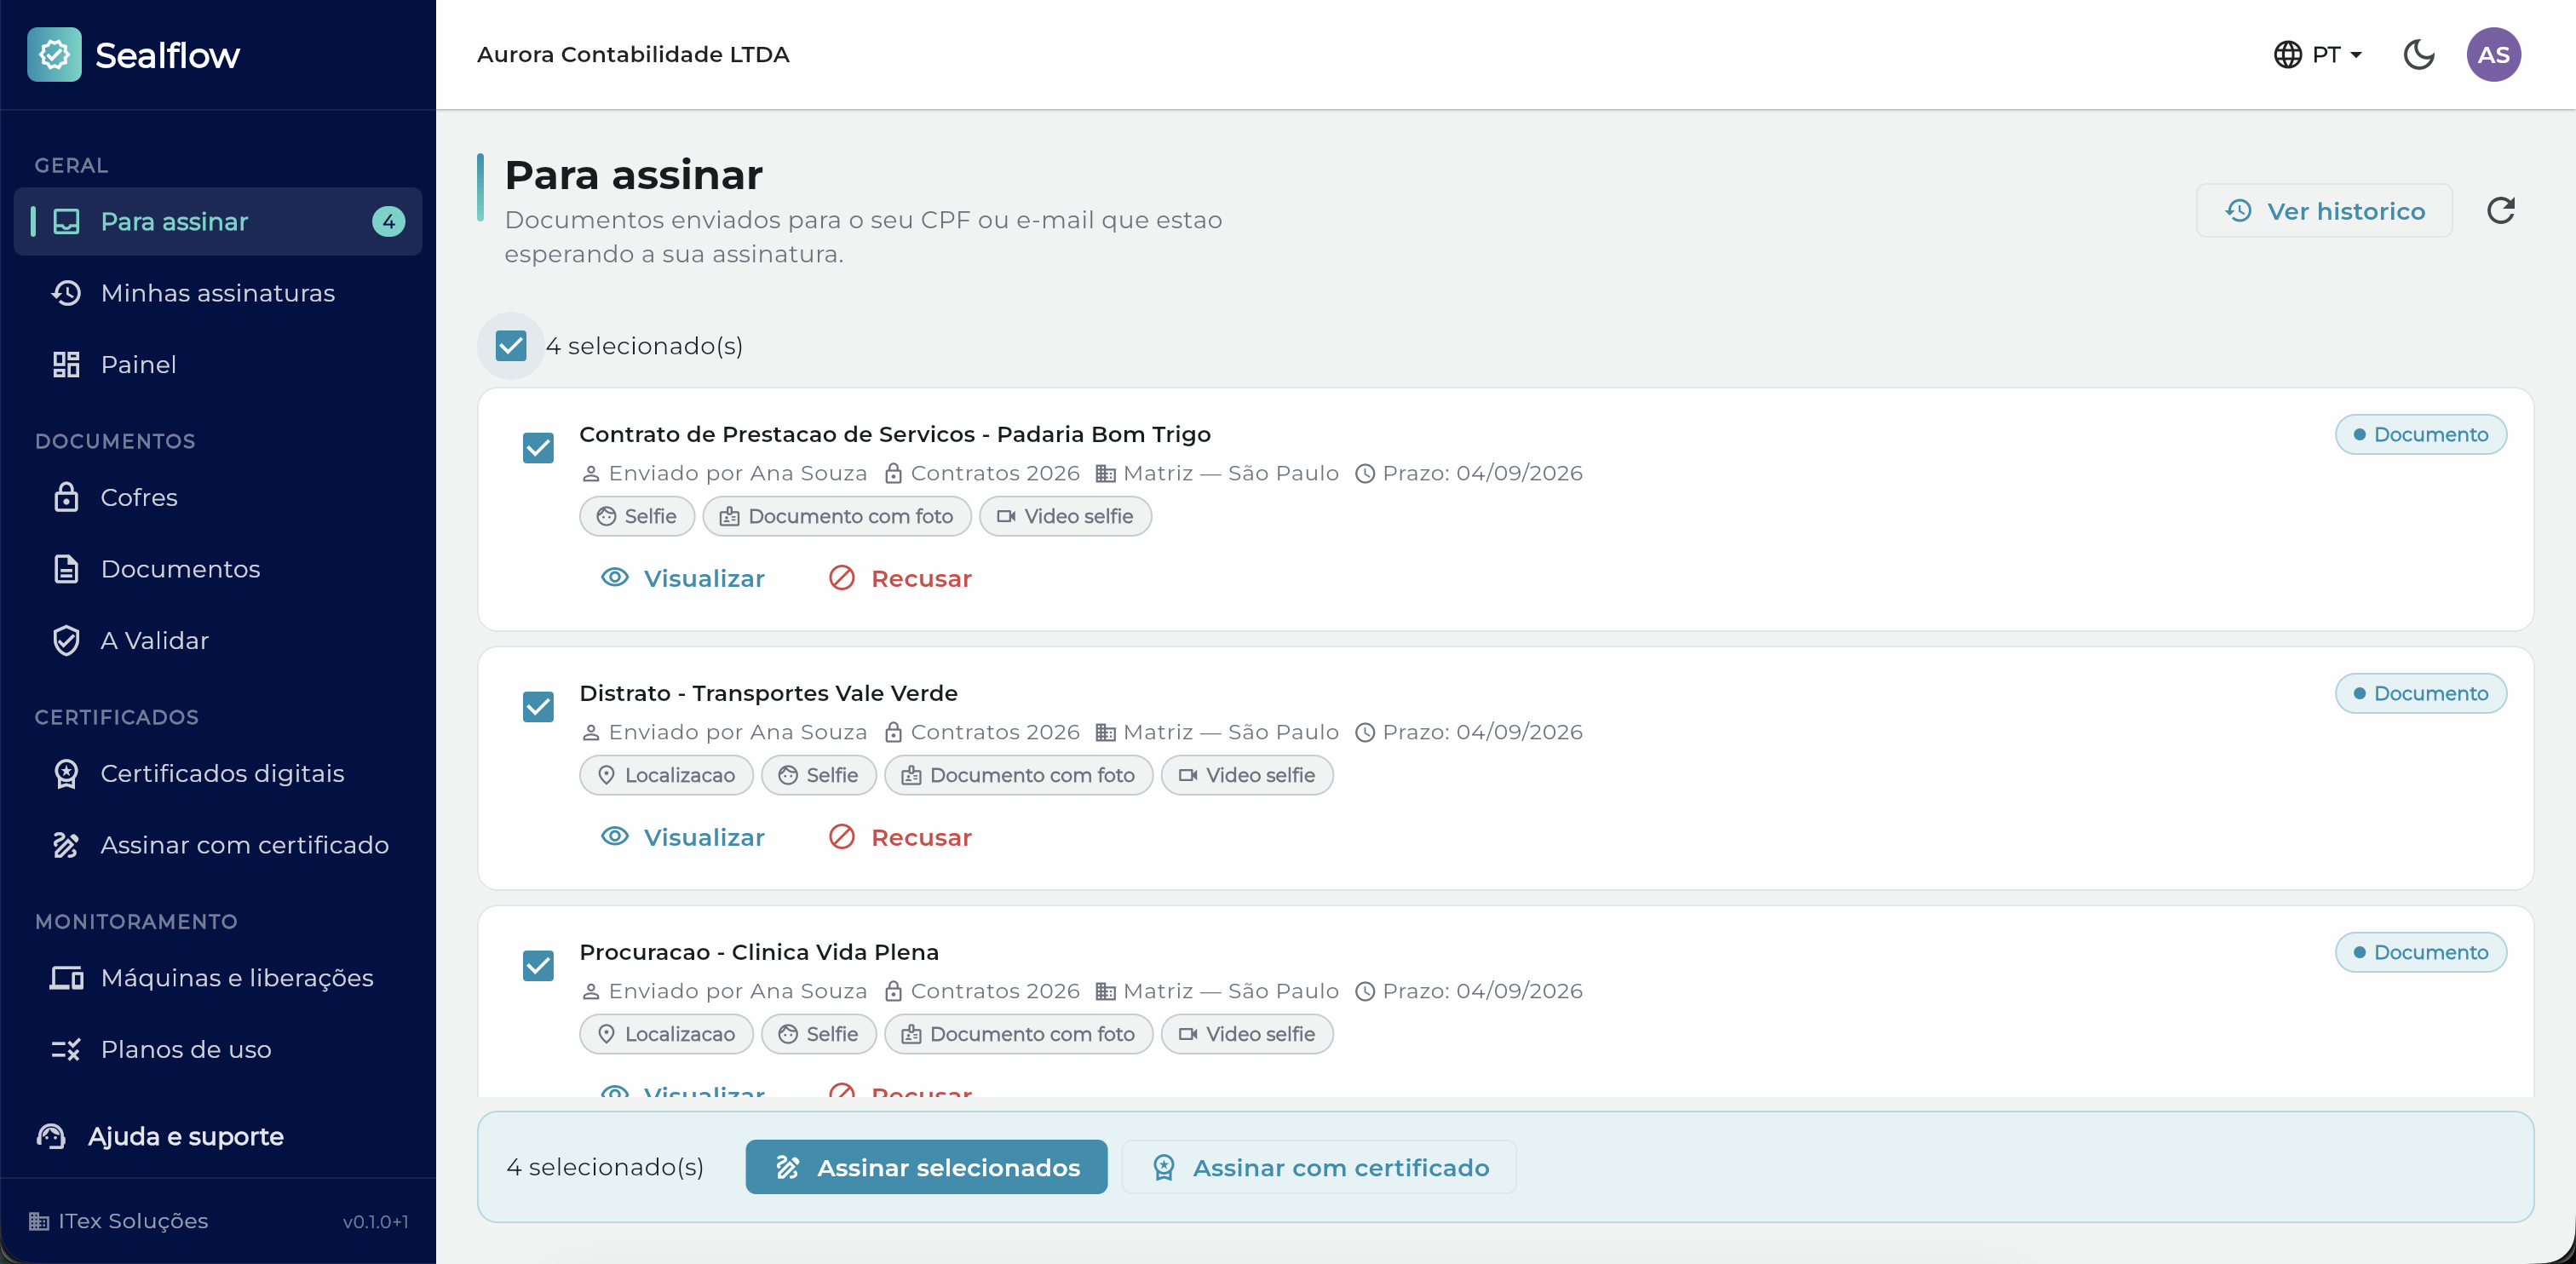Click Selfie chip on Distrato card
The height and width of the screenshot is (1264, 2576).
[x=818, y=775]
